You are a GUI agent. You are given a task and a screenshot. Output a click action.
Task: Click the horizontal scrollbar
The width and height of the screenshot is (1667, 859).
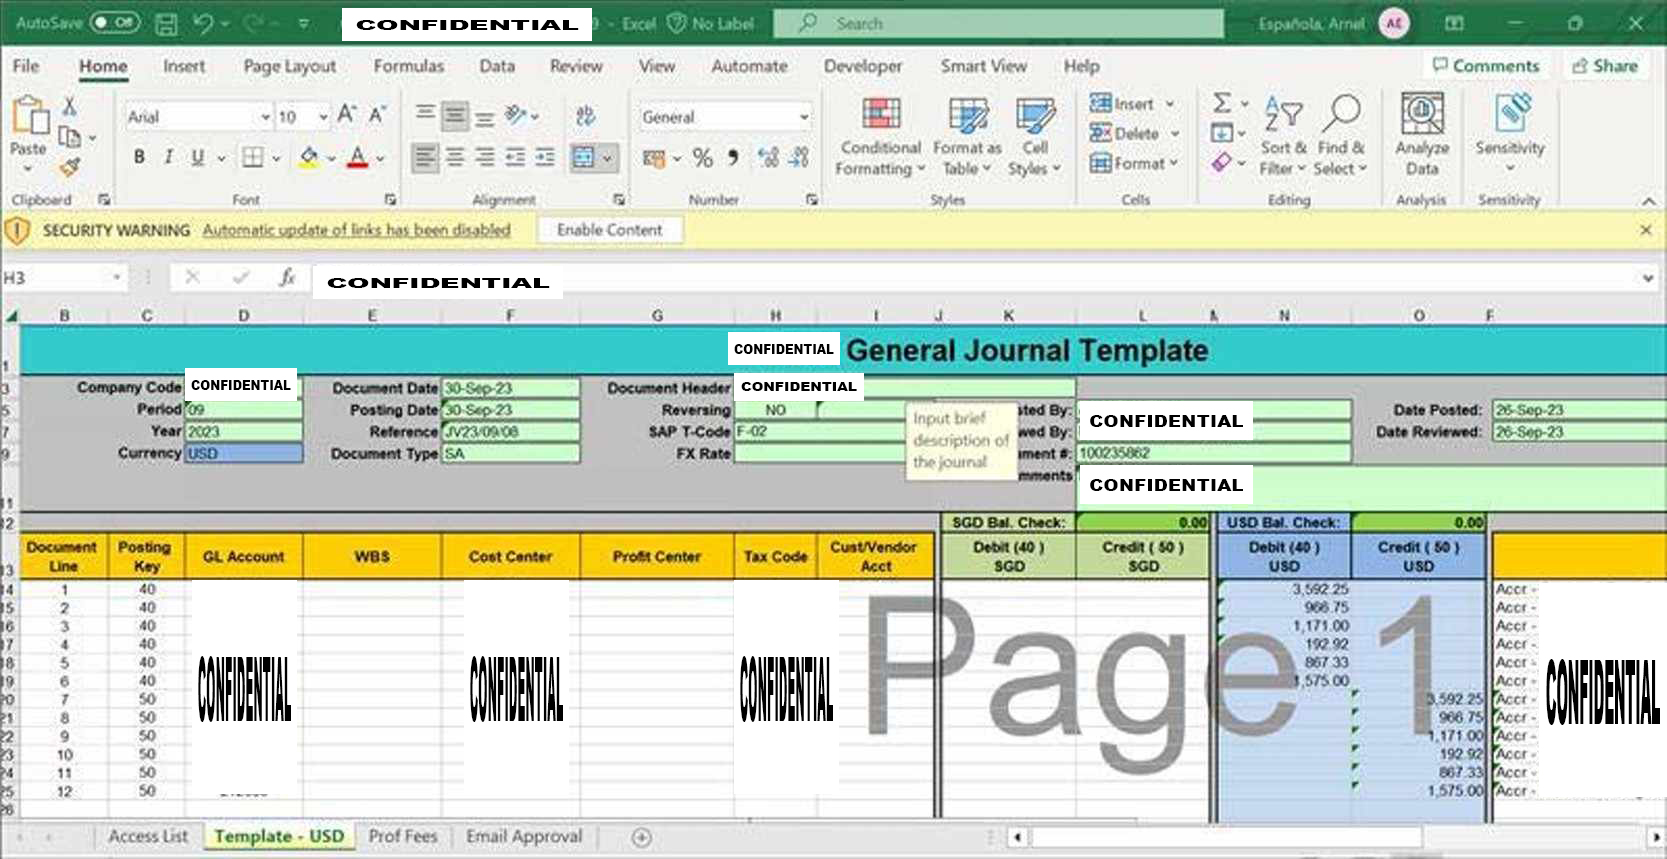pos(1225,836)
